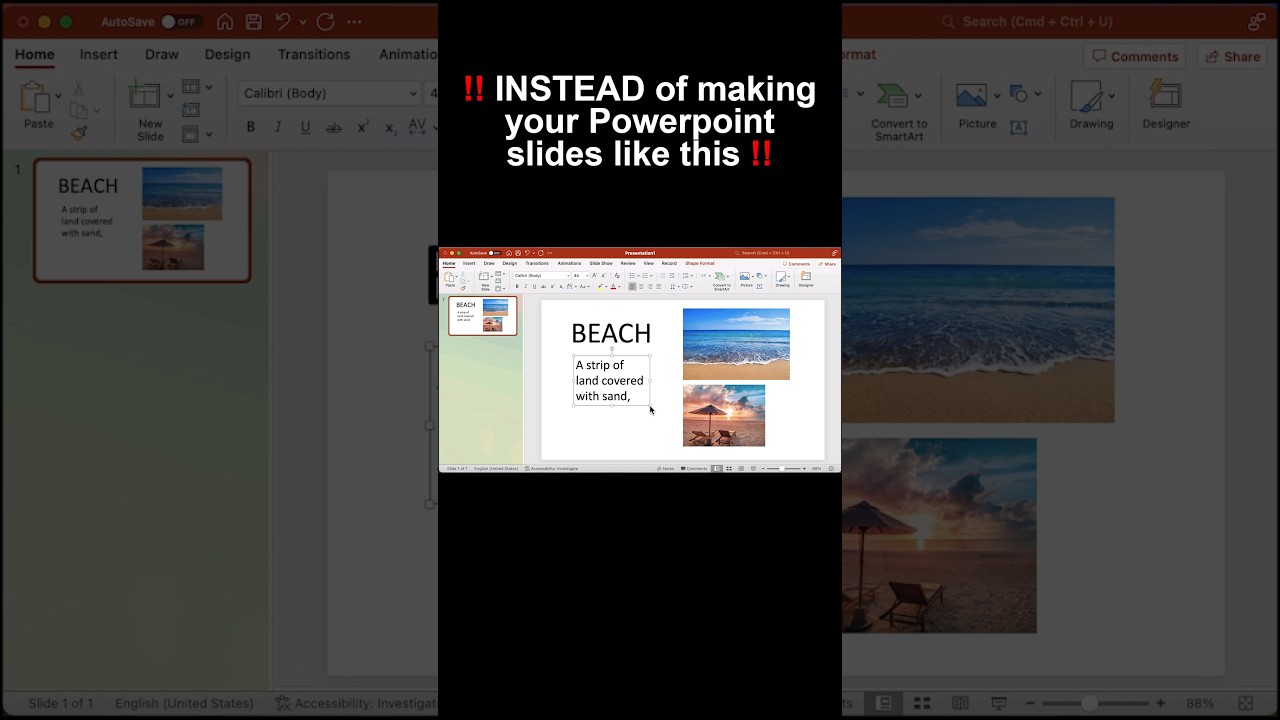
Task: Click the Picture icon in the small center window
Action: pos(745,276)
